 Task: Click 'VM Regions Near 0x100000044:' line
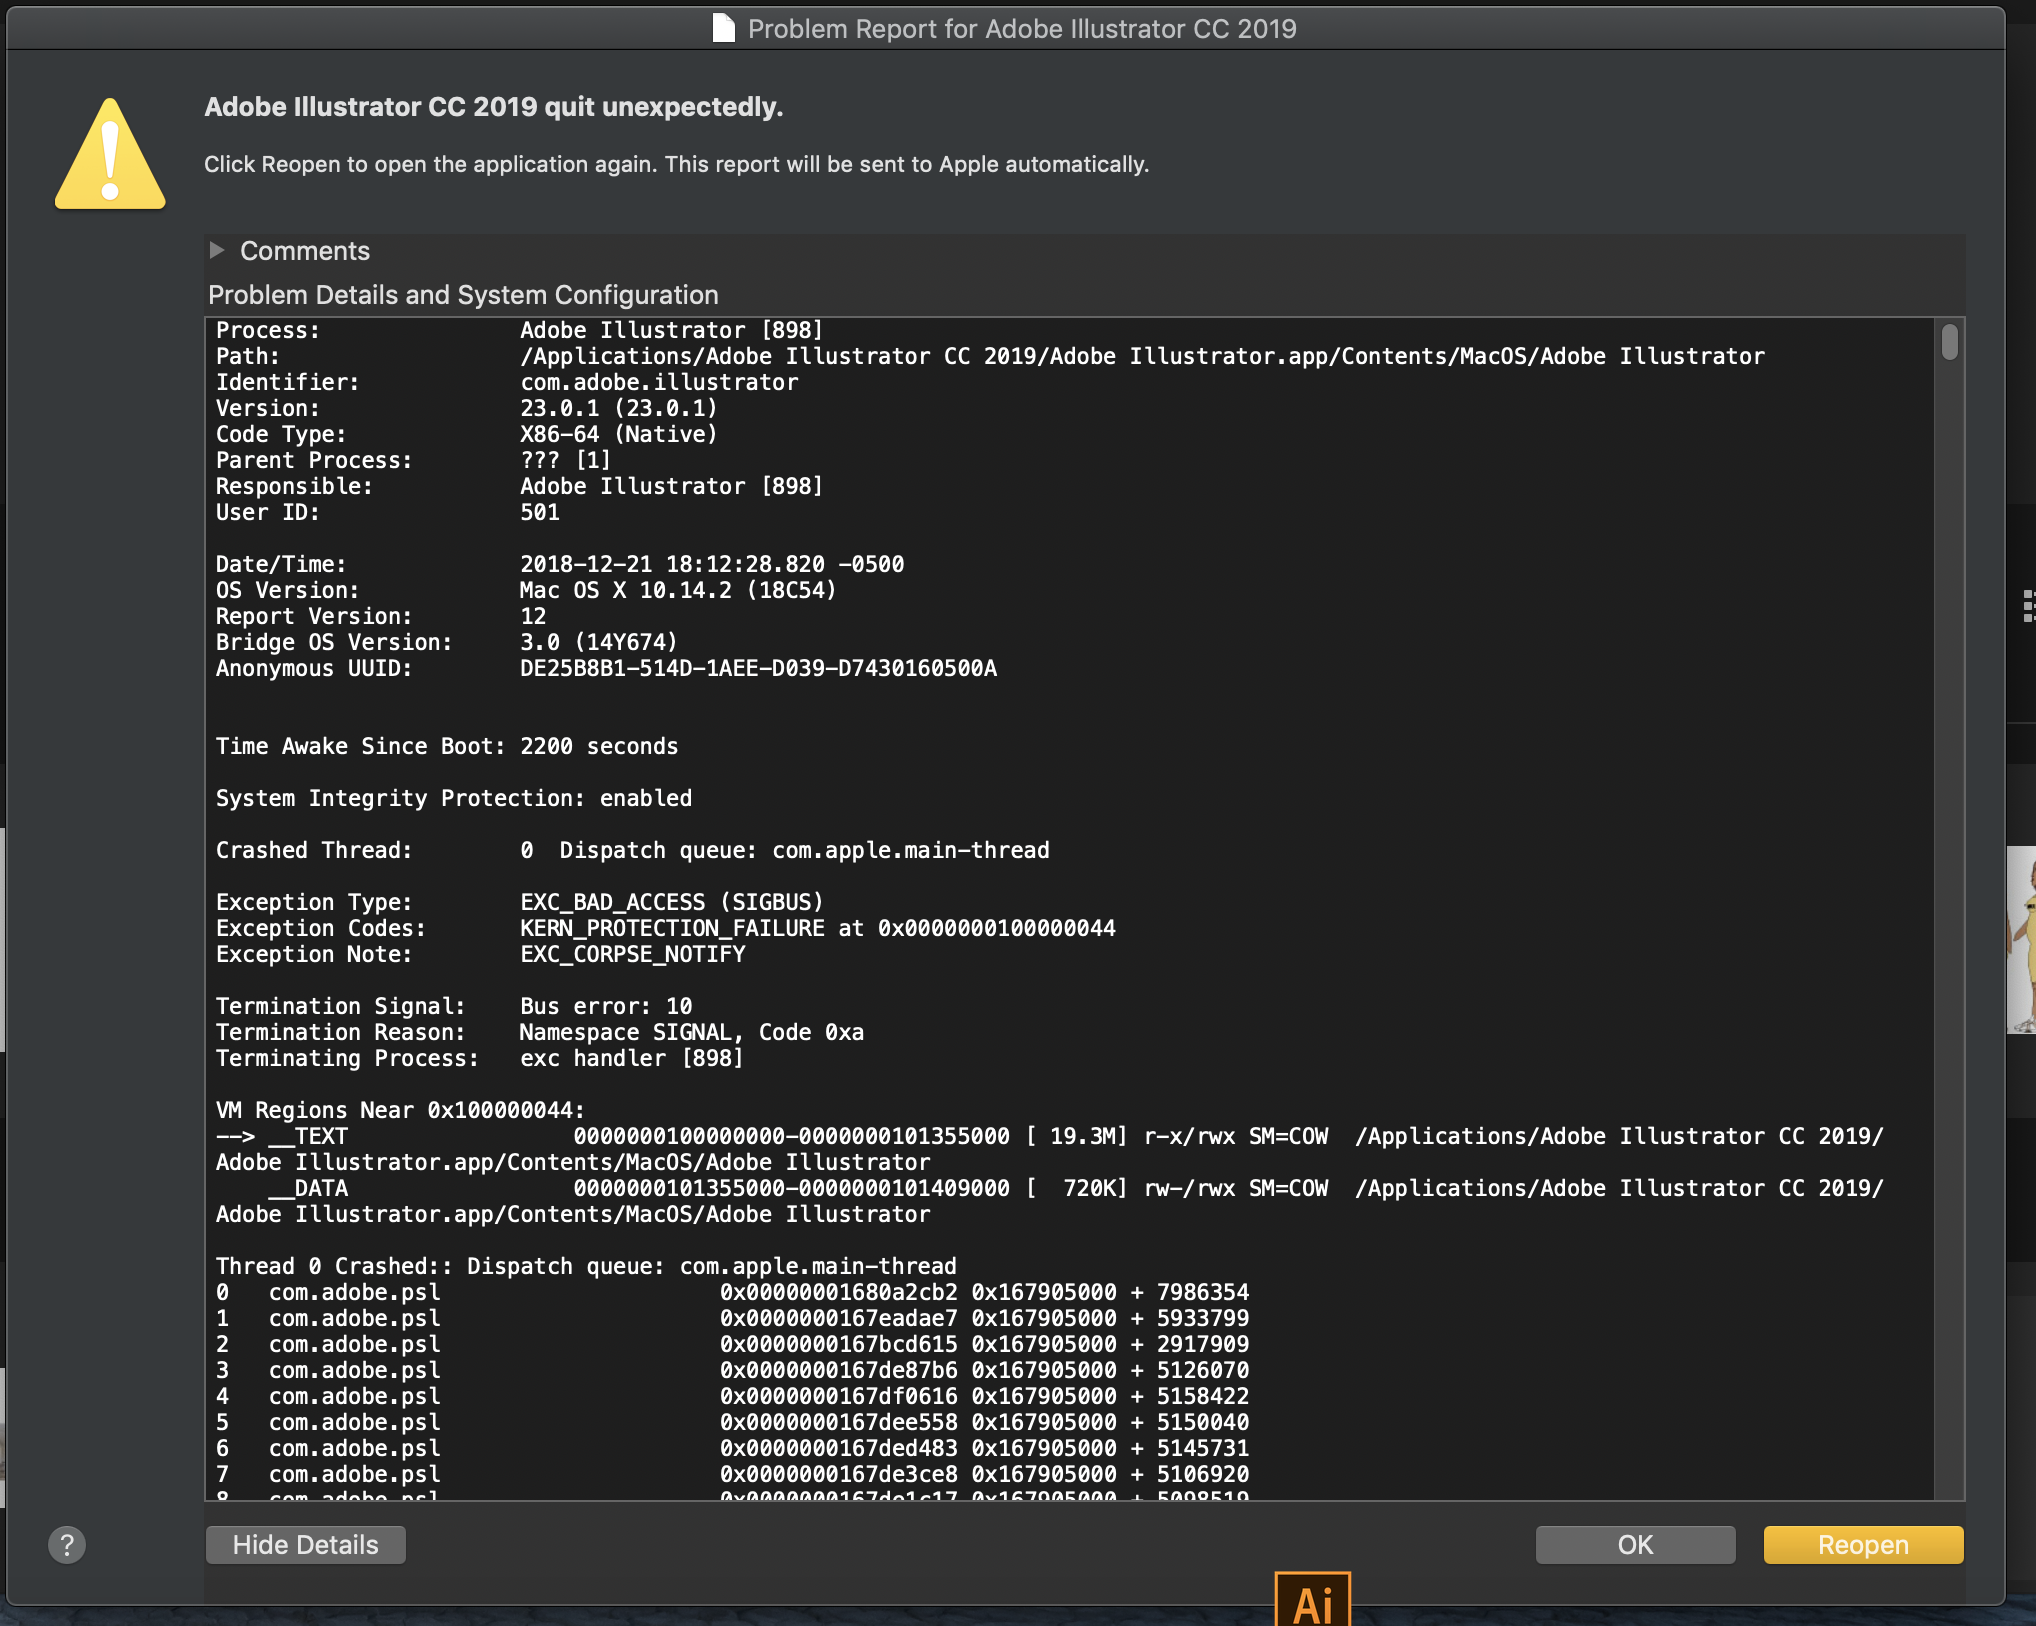point(400,1110)
